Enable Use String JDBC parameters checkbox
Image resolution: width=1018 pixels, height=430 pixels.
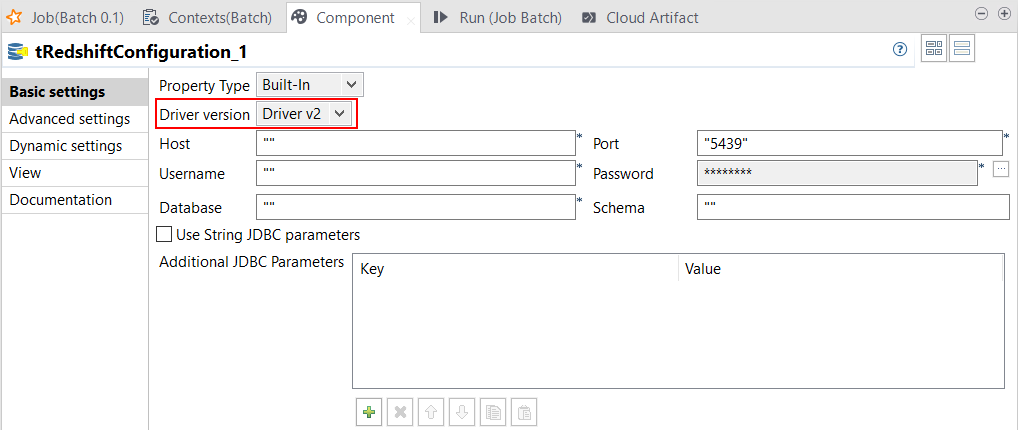point(165,235)
